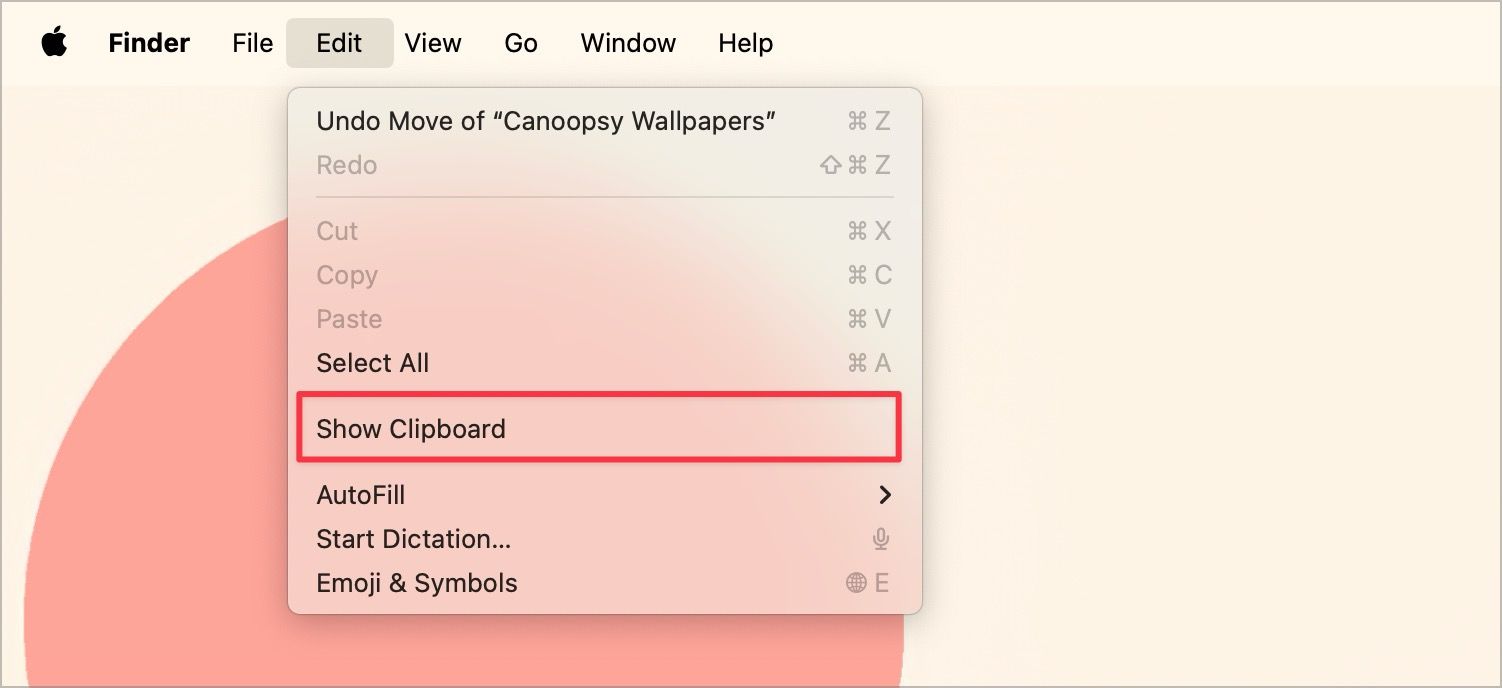Click the greyed-out Redo entry
1502x688 pixels.
point(347,165)
